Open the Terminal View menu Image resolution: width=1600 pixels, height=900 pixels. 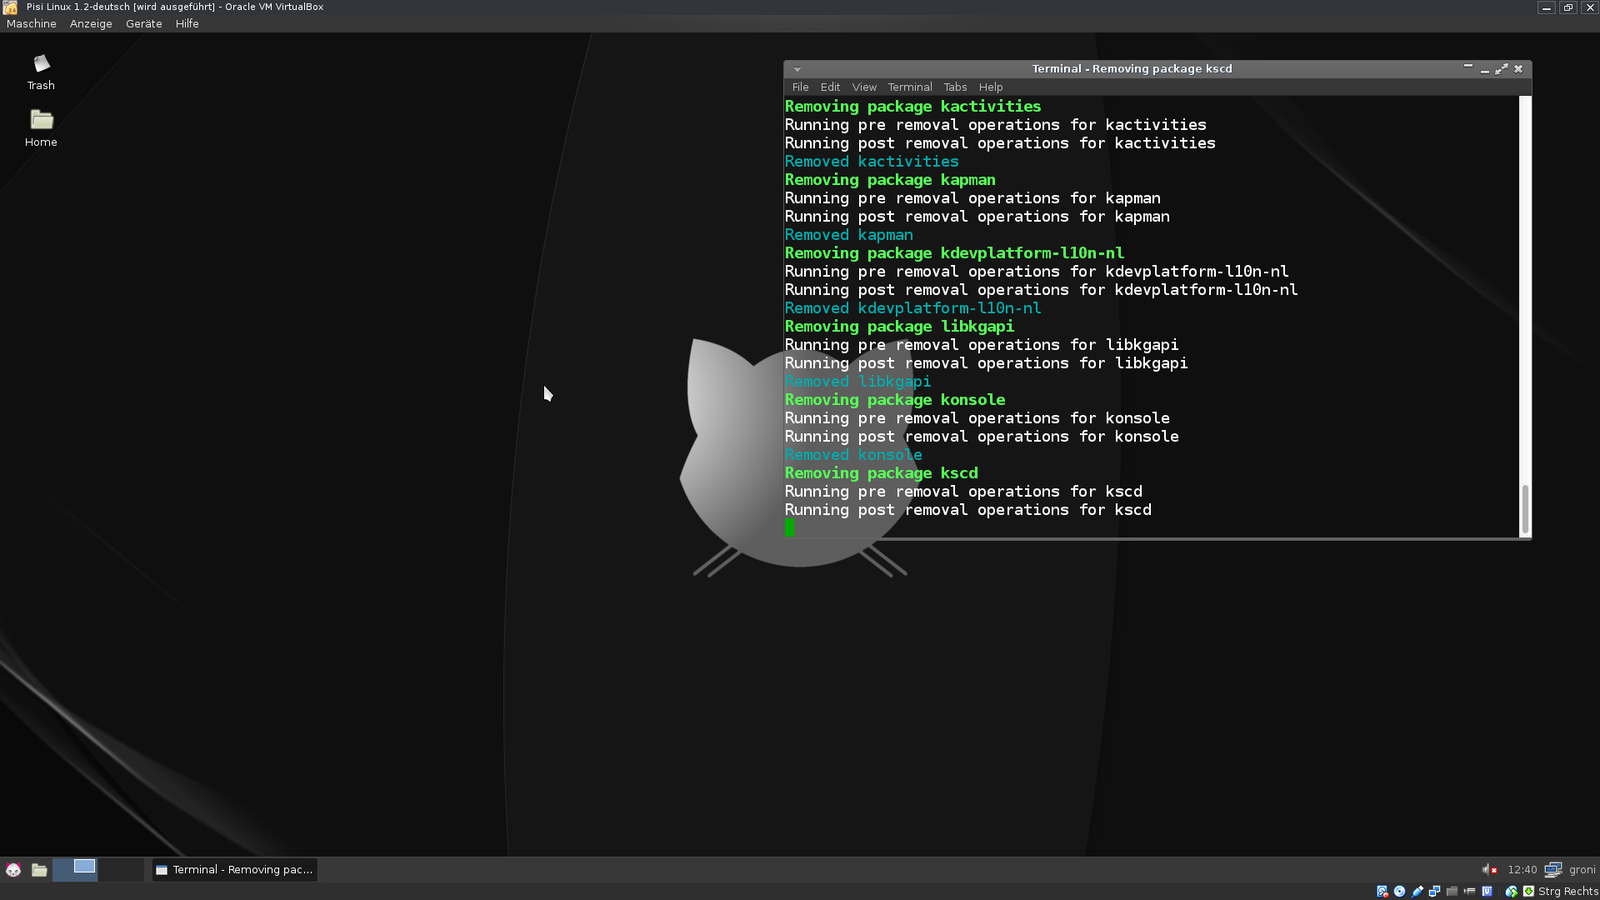click(x=864, y=87)
